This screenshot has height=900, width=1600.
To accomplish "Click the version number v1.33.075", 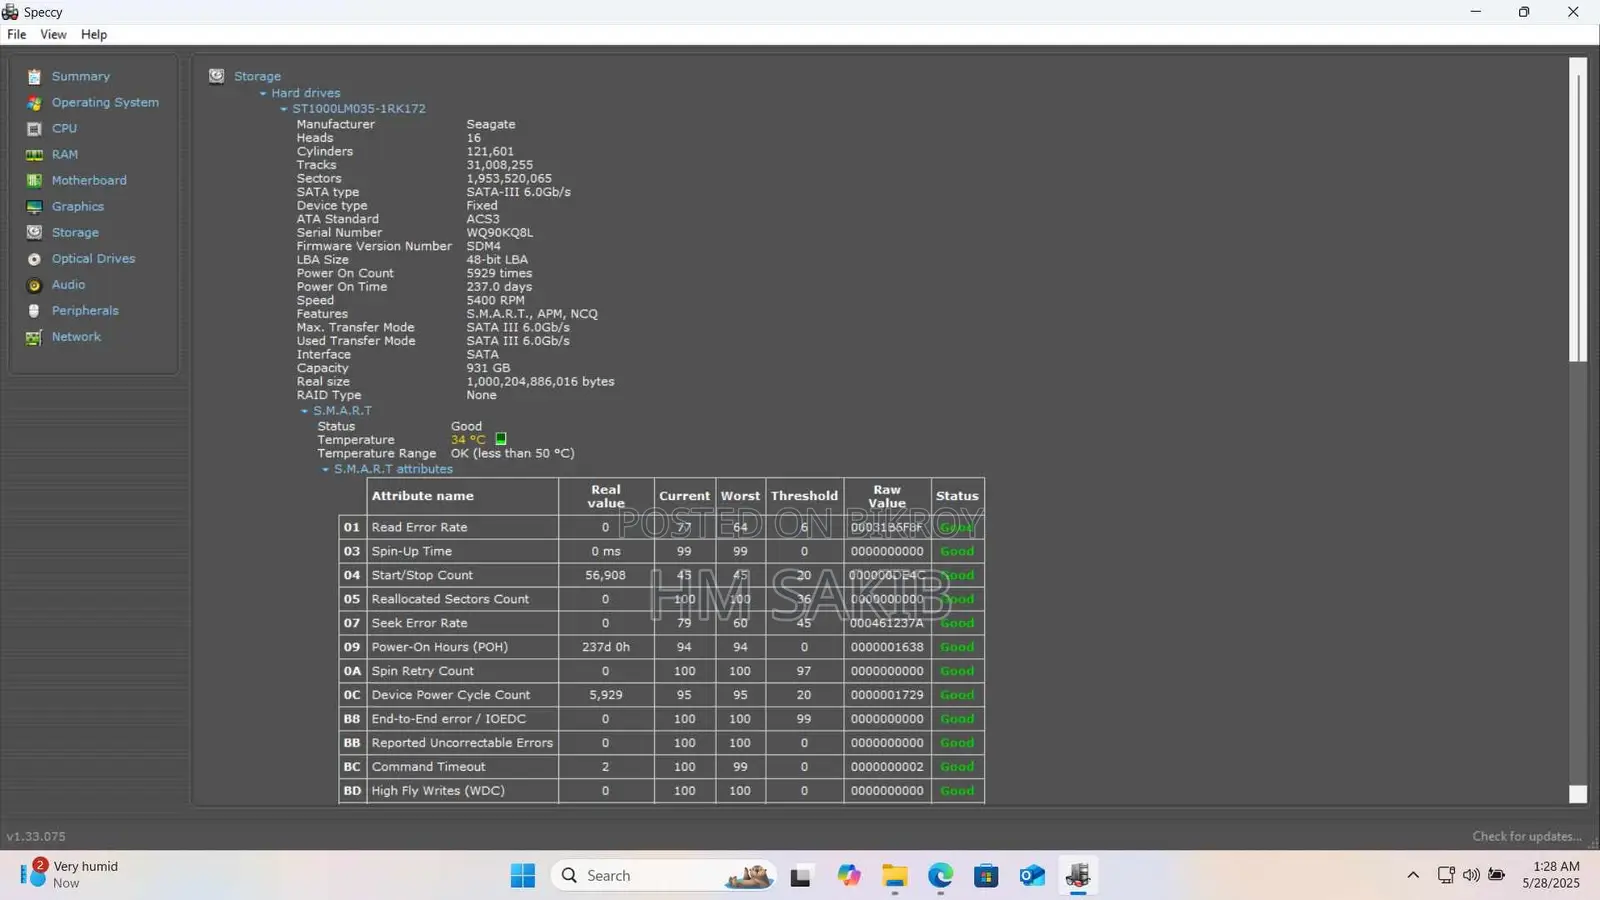I will pyautogui.click(x=36, y=837).
